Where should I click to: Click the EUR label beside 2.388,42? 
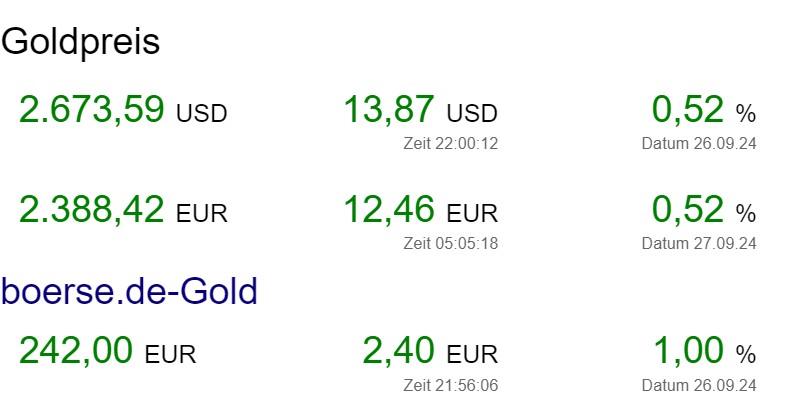[x=202, y=213]
